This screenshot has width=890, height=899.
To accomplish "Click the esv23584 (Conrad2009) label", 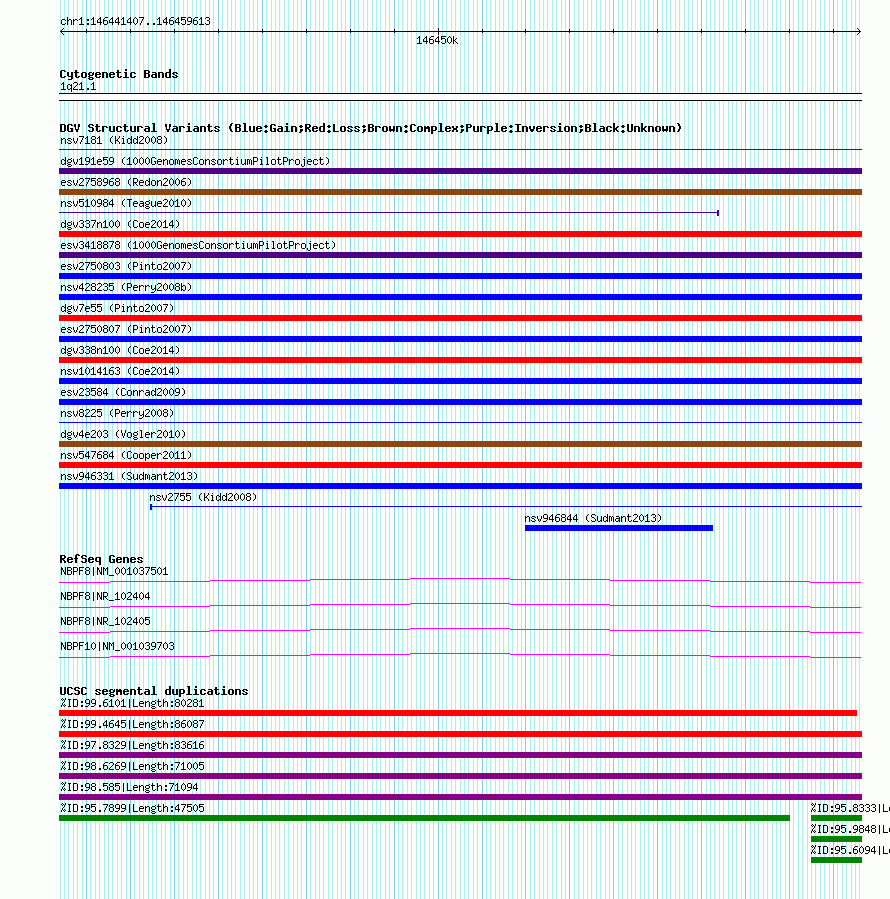I will pyautogui.click(x=123, y=393).
